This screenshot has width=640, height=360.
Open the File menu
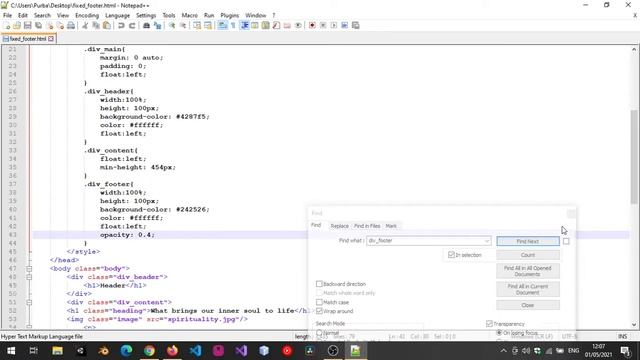tap(7, 15)
